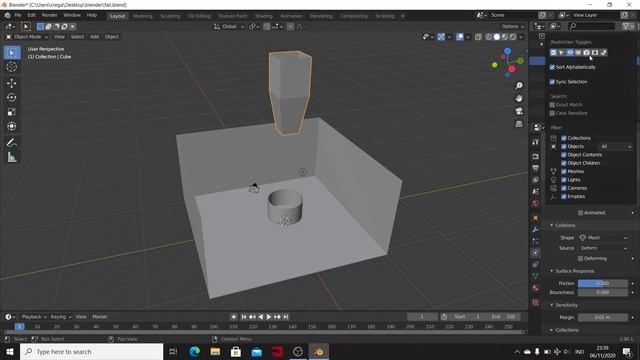Open the timeline Marker menu
This screenshot has height=360, width=640.
click(x=100, y=317)
